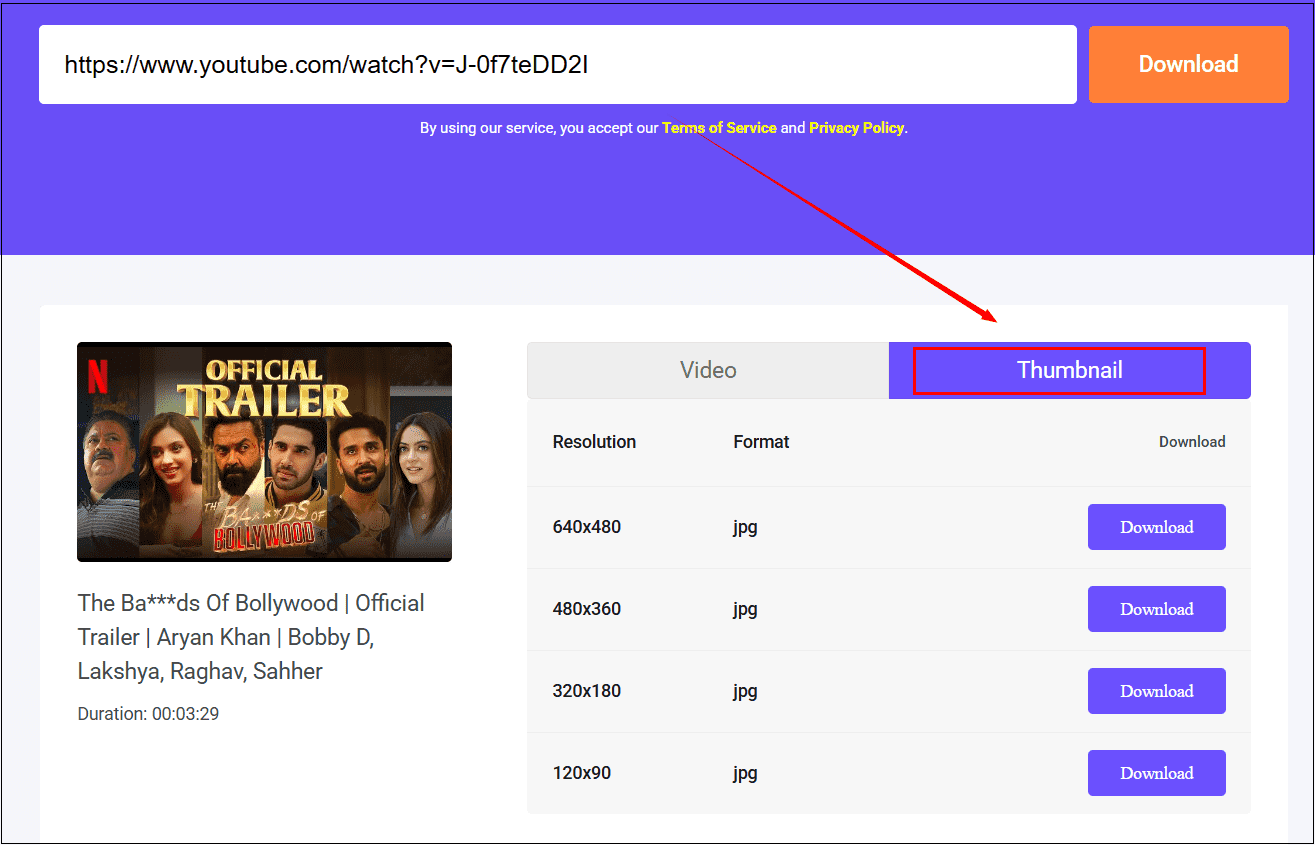
Task: Click the Resolution column header
Action: (x=594, y=442)
